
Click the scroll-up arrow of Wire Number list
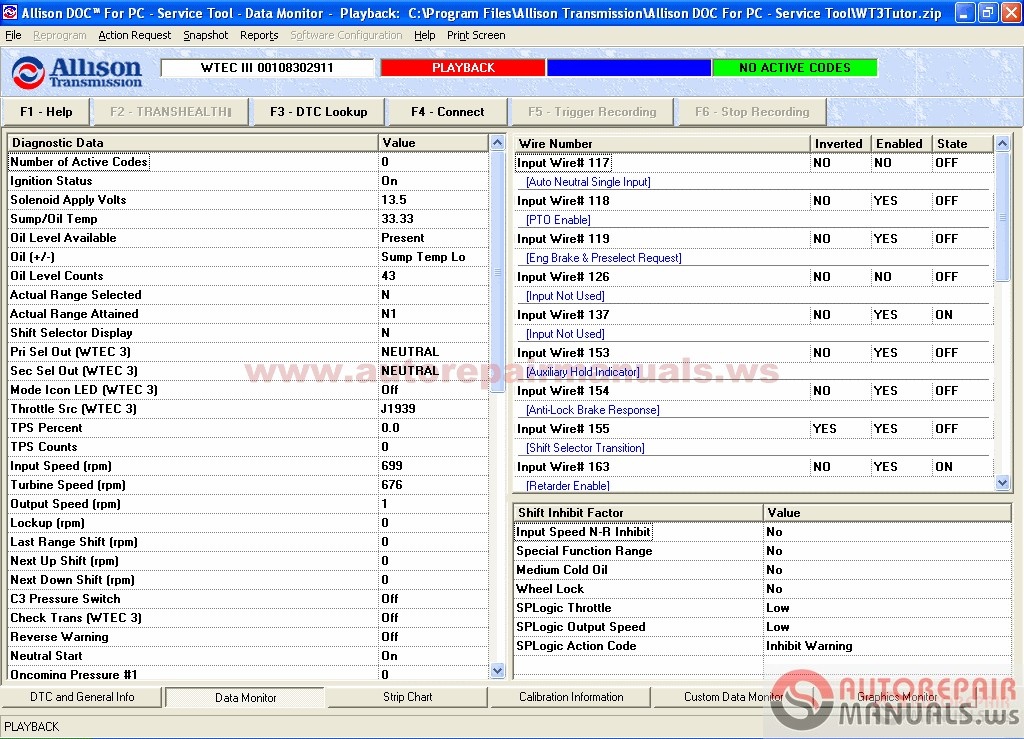pyautogui.click(x=1002, y=144)
